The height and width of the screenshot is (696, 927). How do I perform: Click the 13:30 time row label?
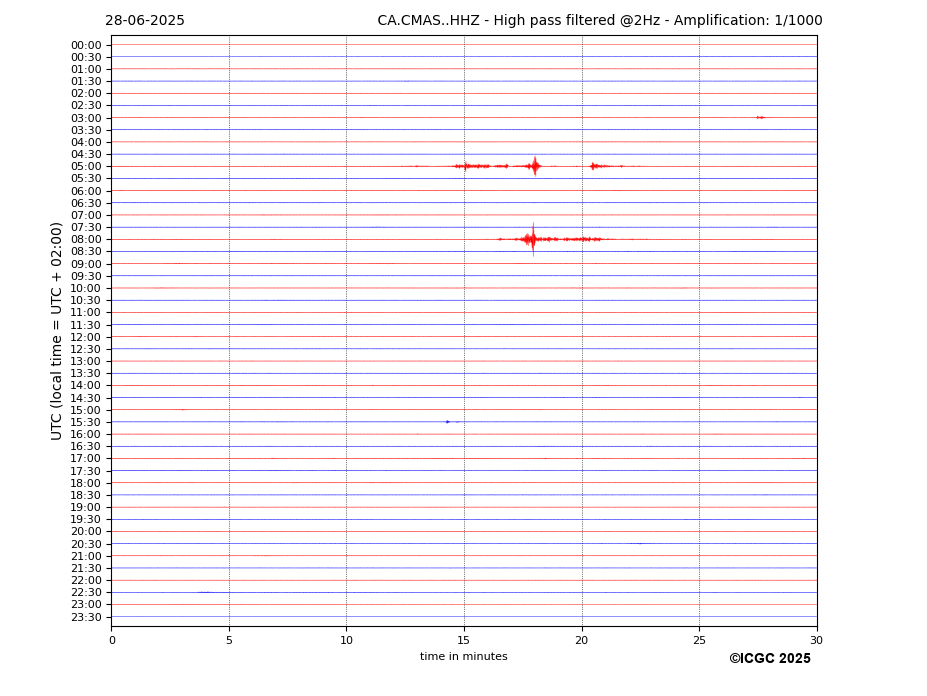86,374
